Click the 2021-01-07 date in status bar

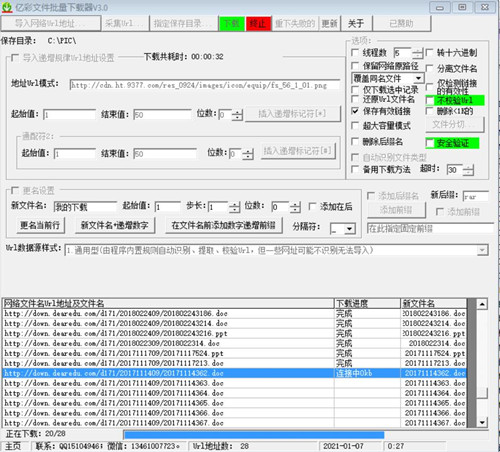point(343,446)
